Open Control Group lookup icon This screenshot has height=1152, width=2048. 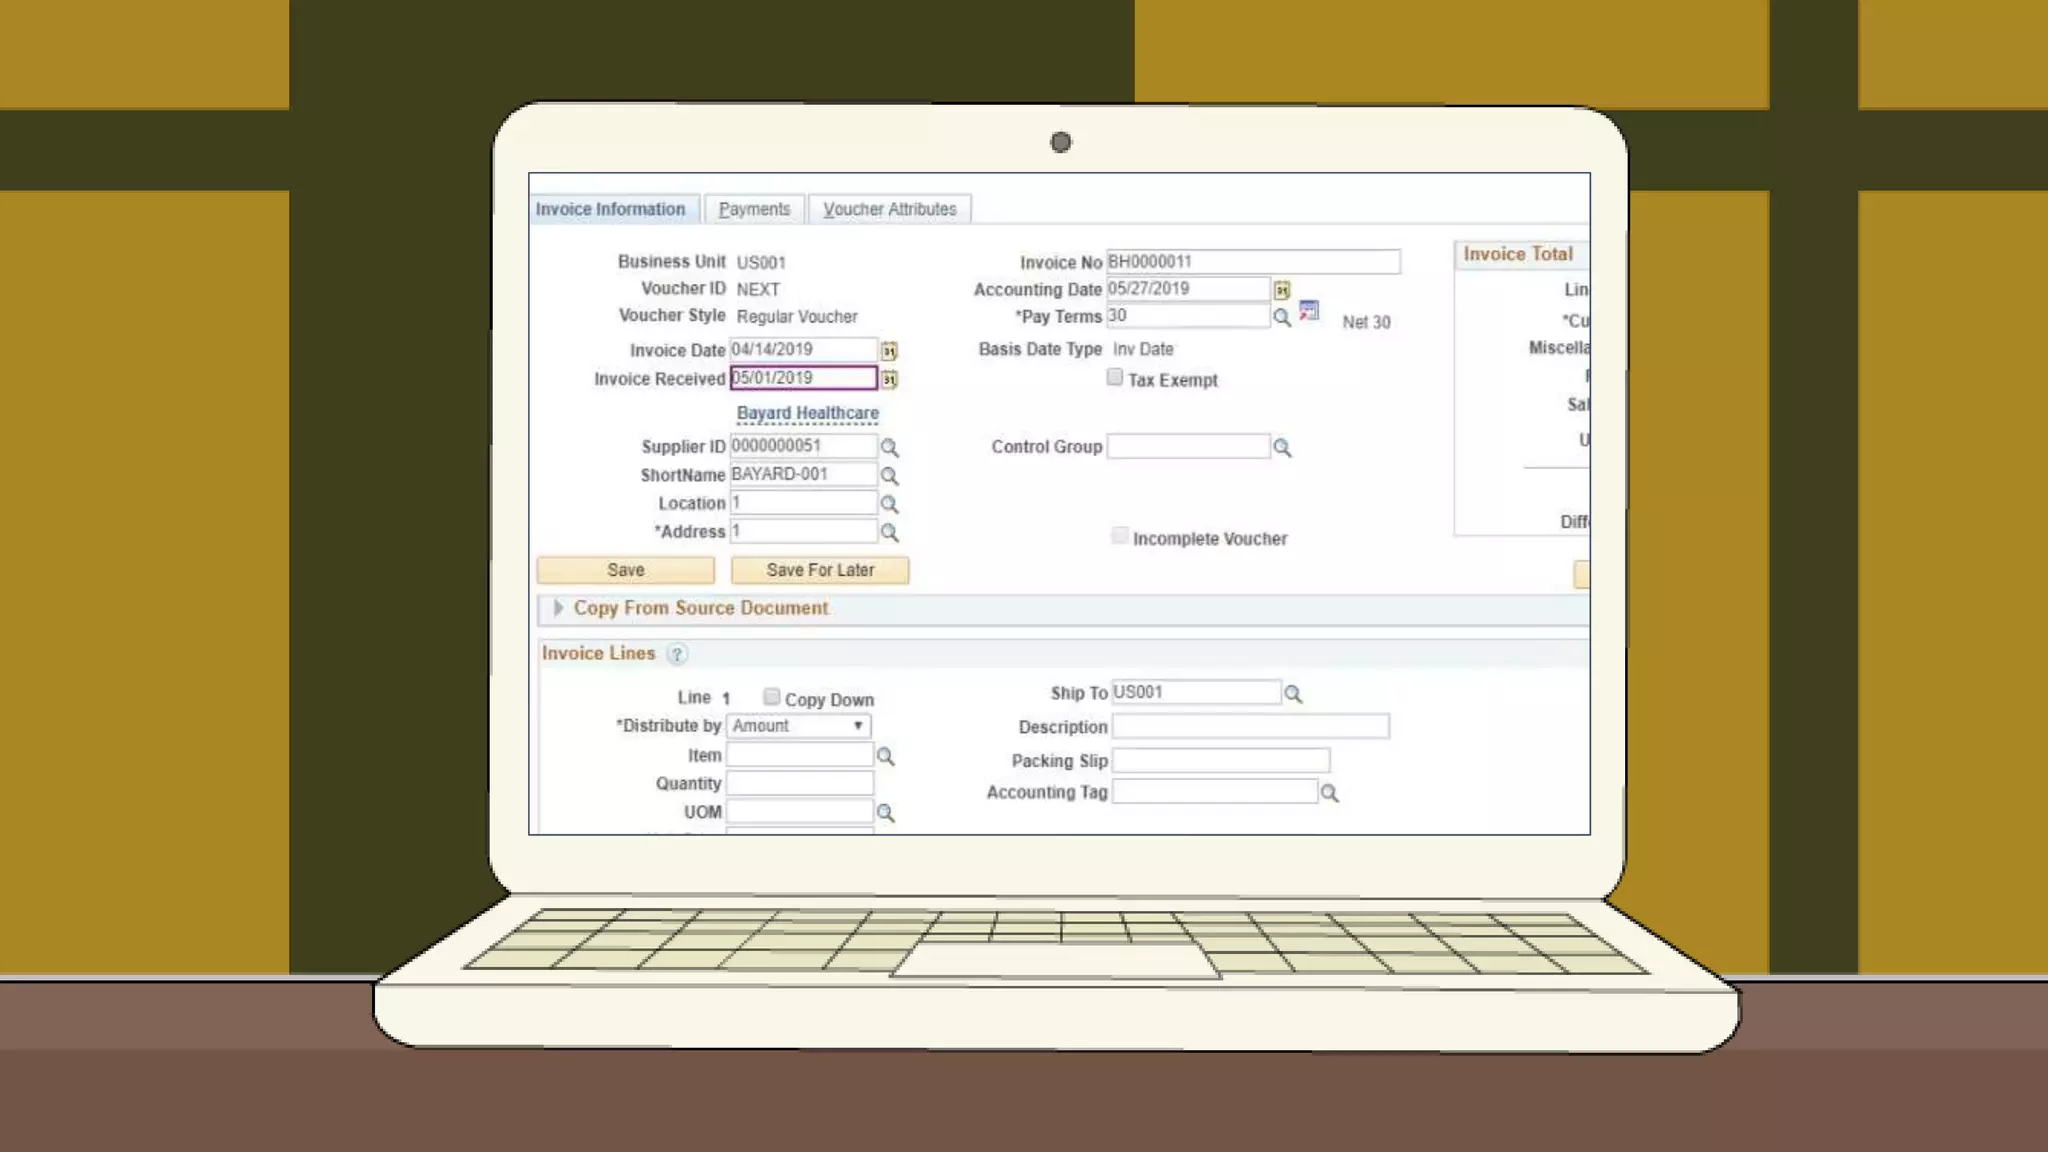click(x=1282, y=448)
